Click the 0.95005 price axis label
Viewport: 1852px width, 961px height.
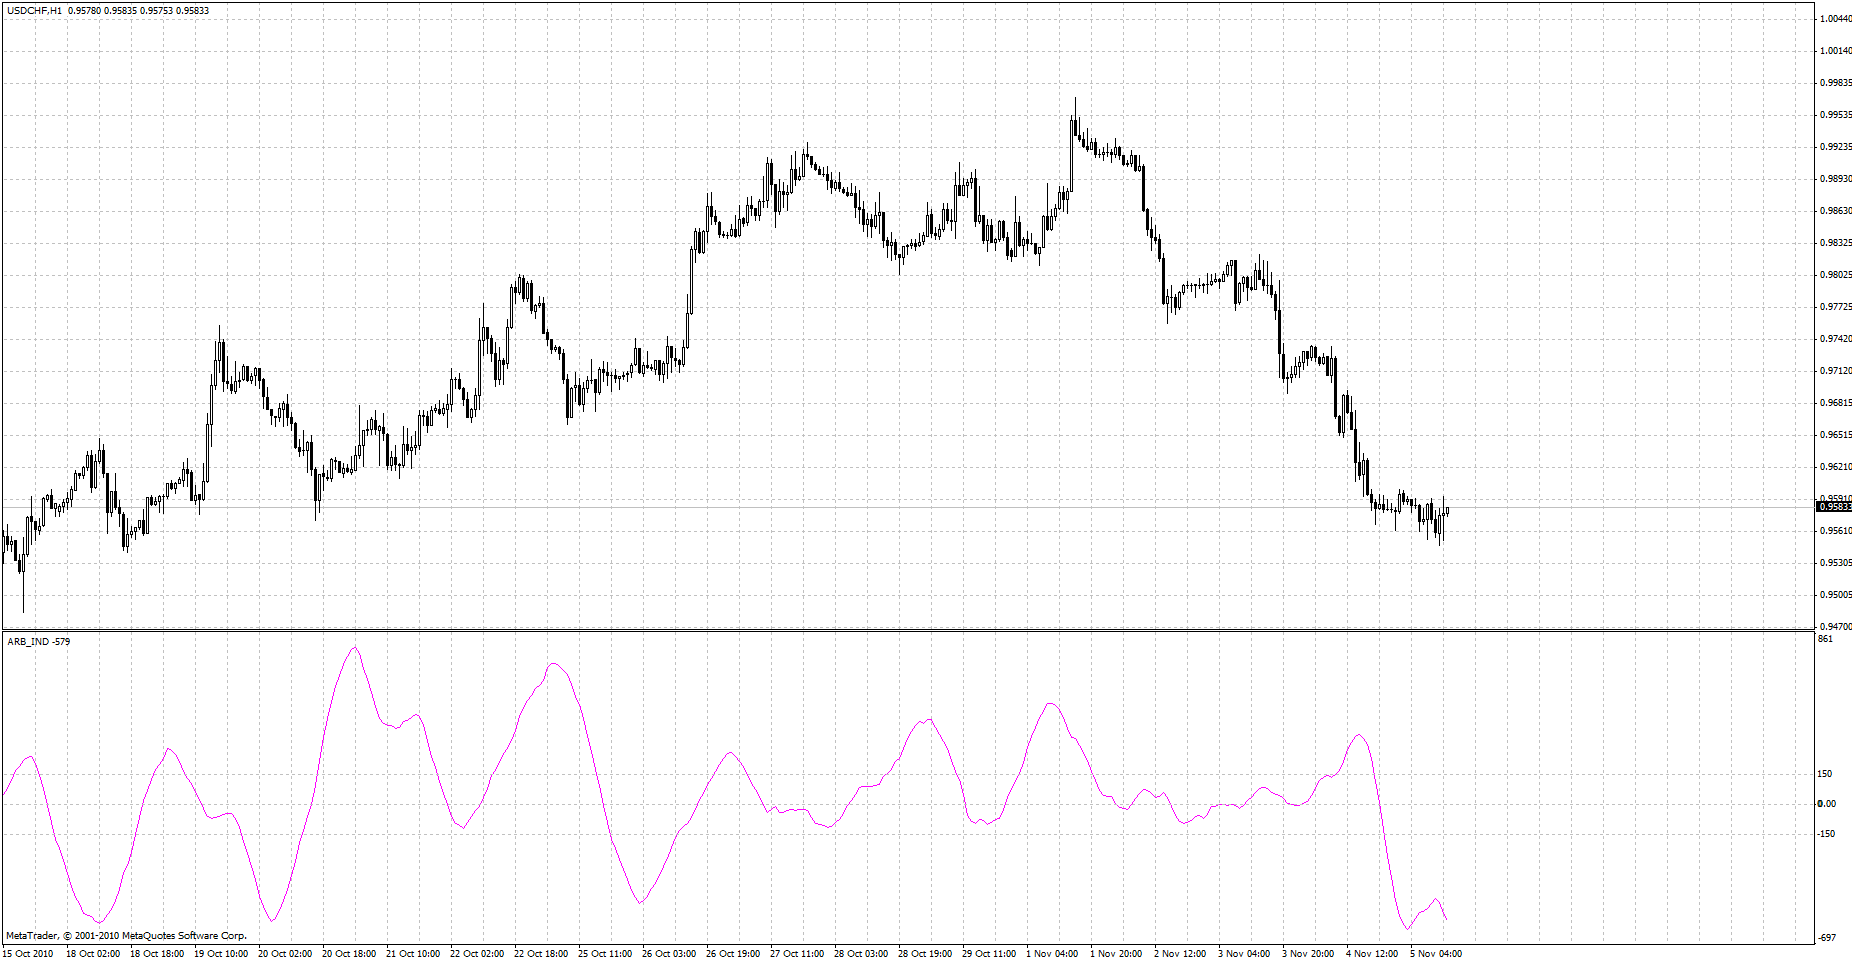pyautogui.click(x=1836, y=595)
